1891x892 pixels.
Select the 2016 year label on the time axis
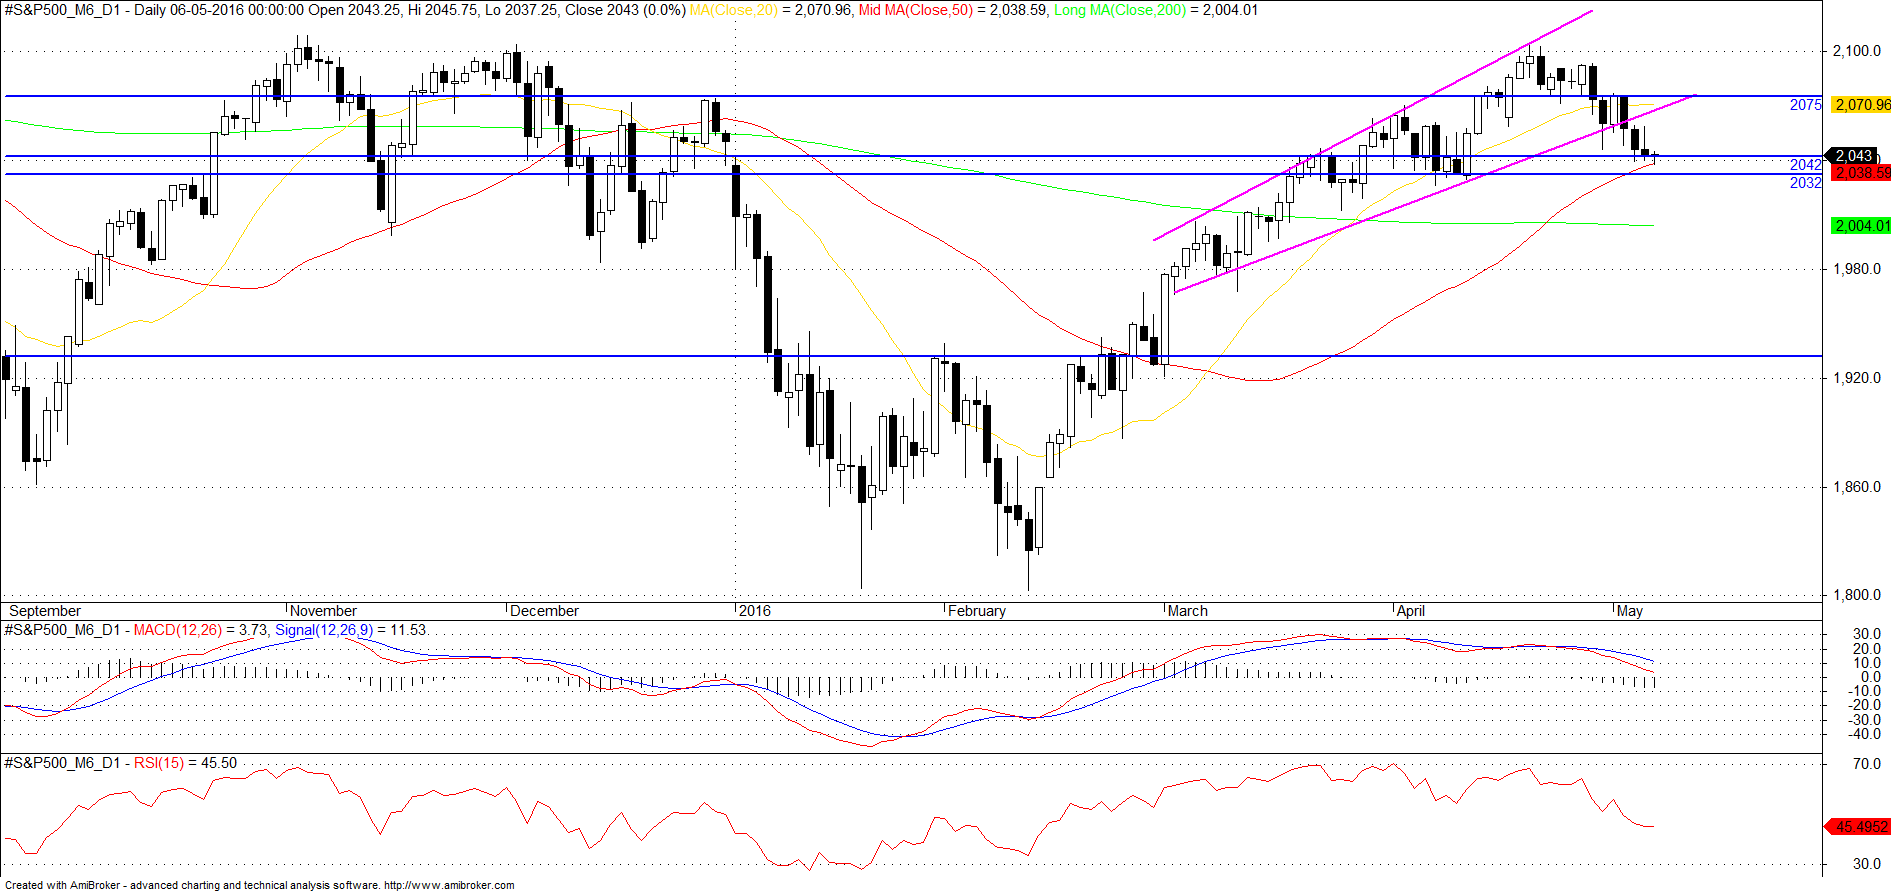click(755, 611)
